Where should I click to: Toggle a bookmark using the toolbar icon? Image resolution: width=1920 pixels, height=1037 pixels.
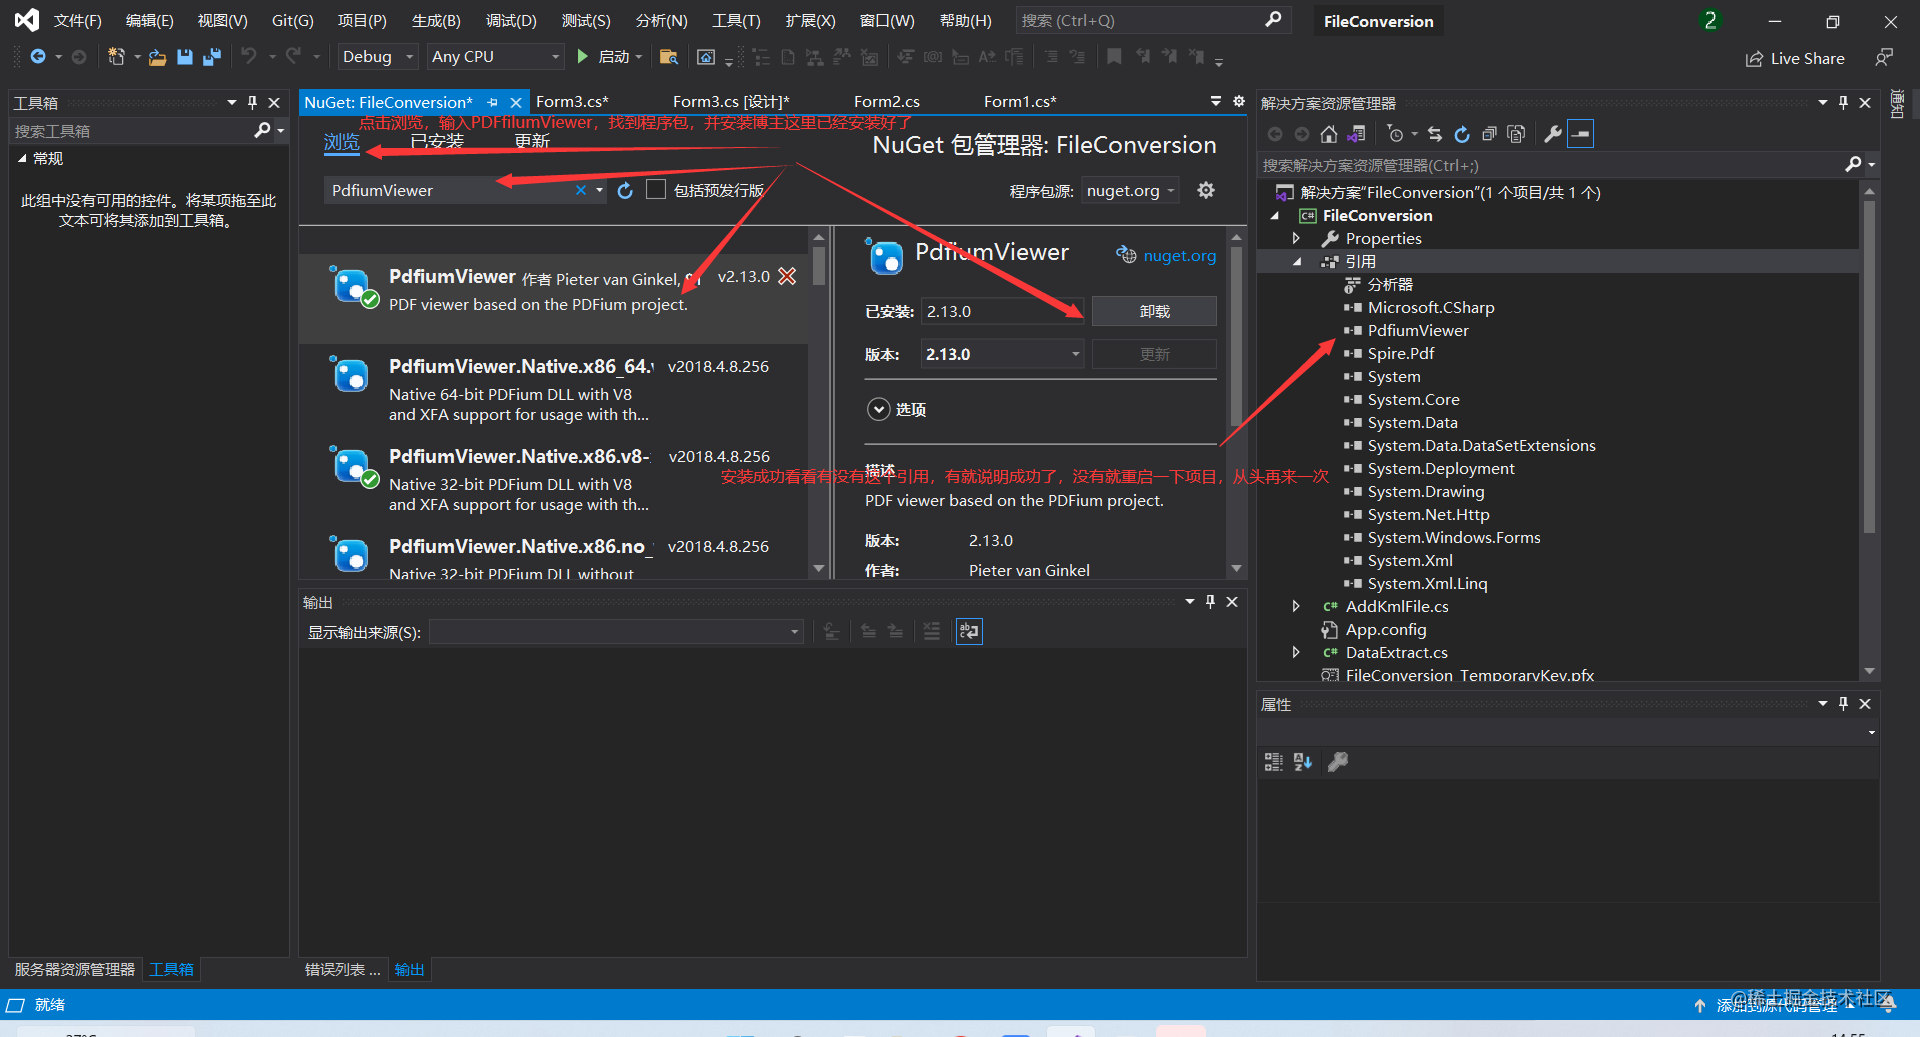tap(1114, 57)
